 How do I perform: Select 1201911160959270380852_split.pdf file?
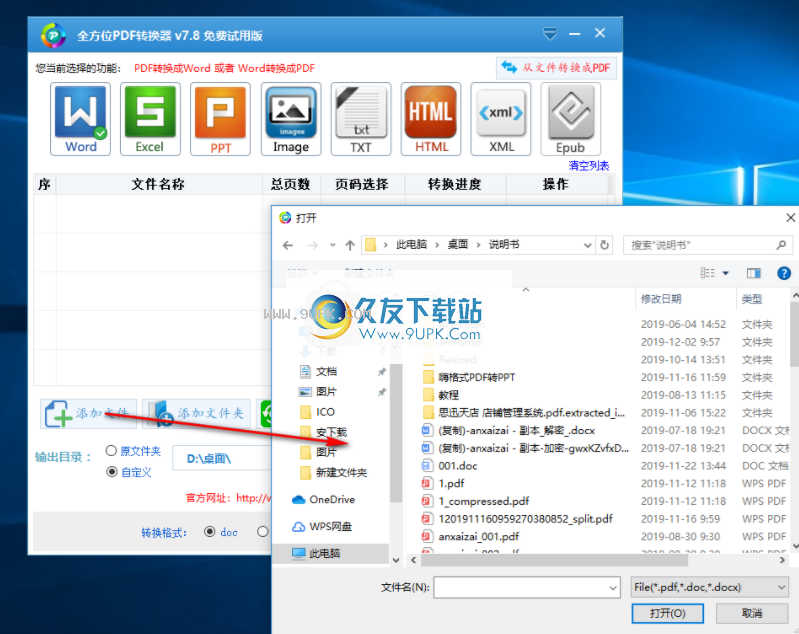tap(525, 519)
